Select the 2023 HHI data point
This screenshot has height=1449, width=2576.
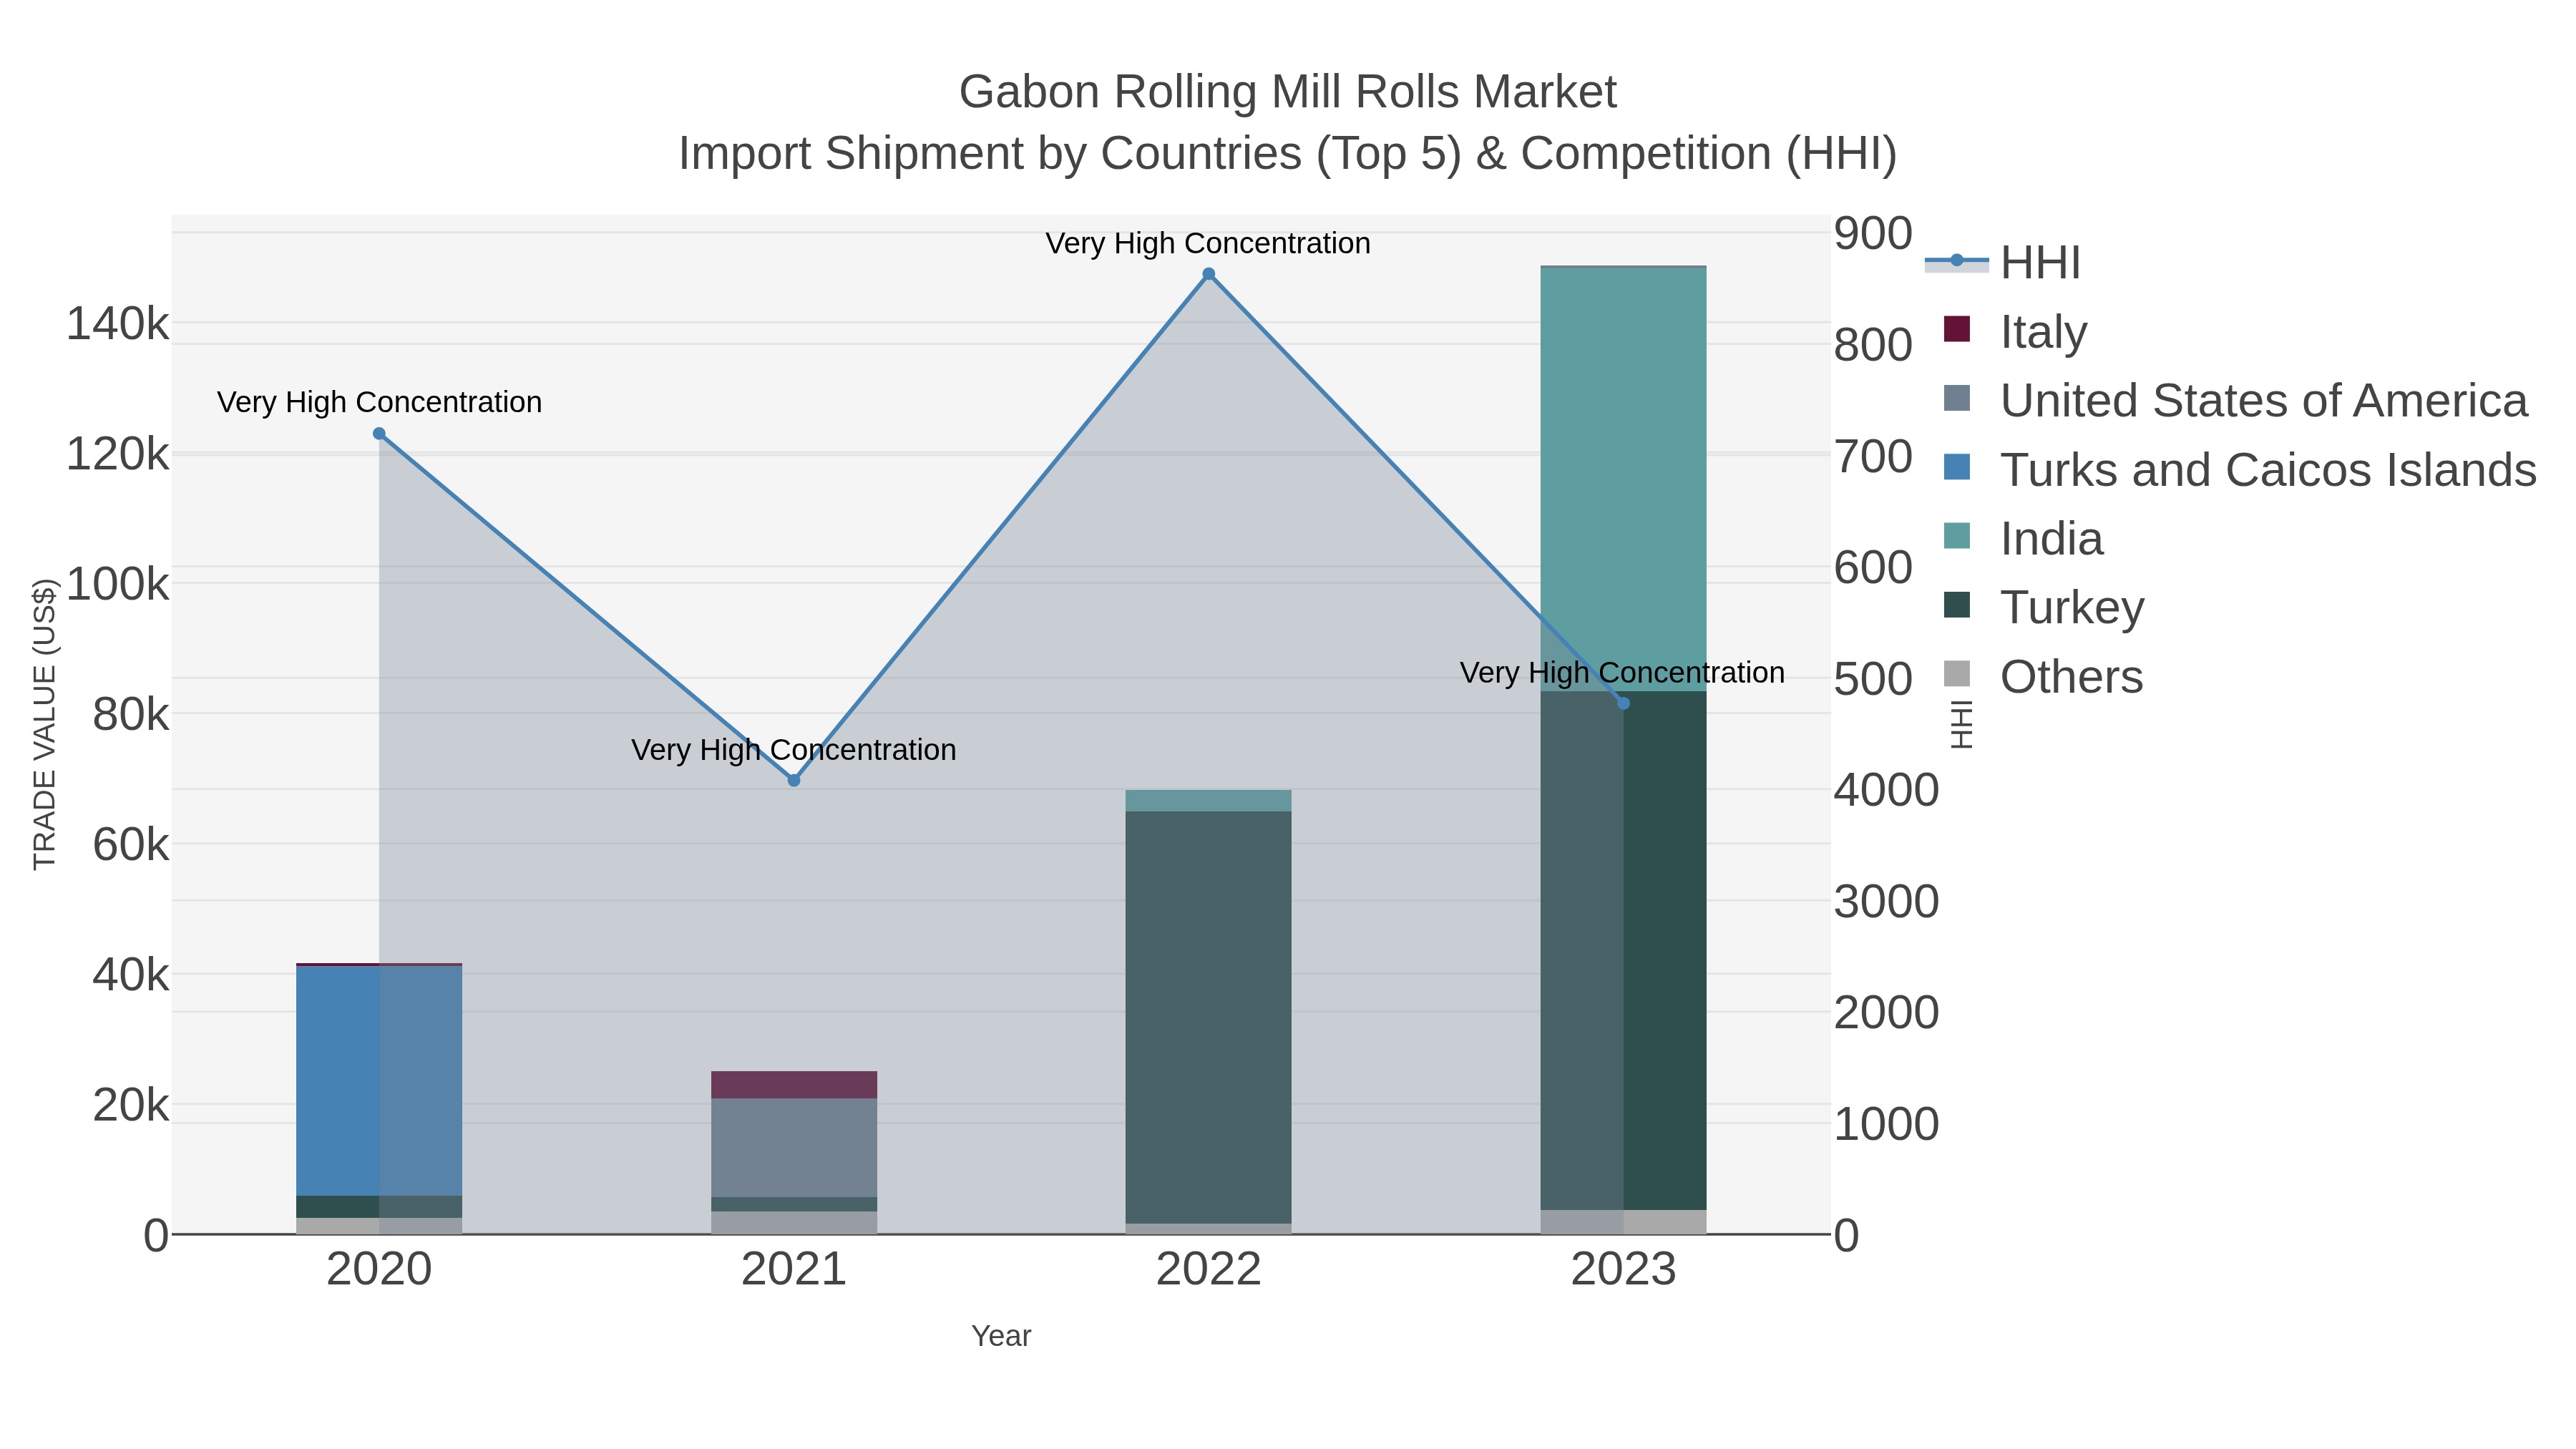(x=1623, y=704)
